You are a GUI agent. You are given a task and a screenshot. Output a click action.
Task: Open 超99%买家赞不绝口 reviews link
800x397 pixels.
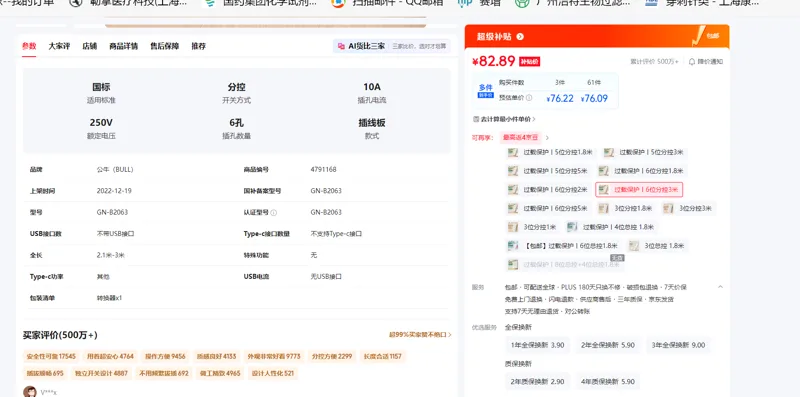click(x=420, y=335)
